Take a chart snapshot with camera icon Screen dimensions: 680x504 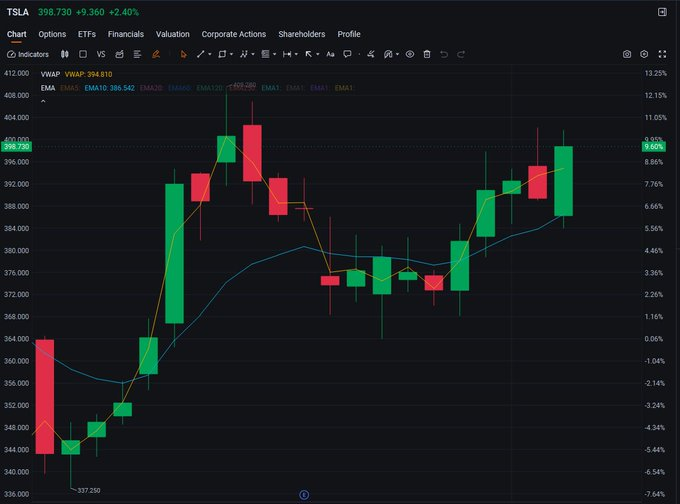click(x=627, y=54)
